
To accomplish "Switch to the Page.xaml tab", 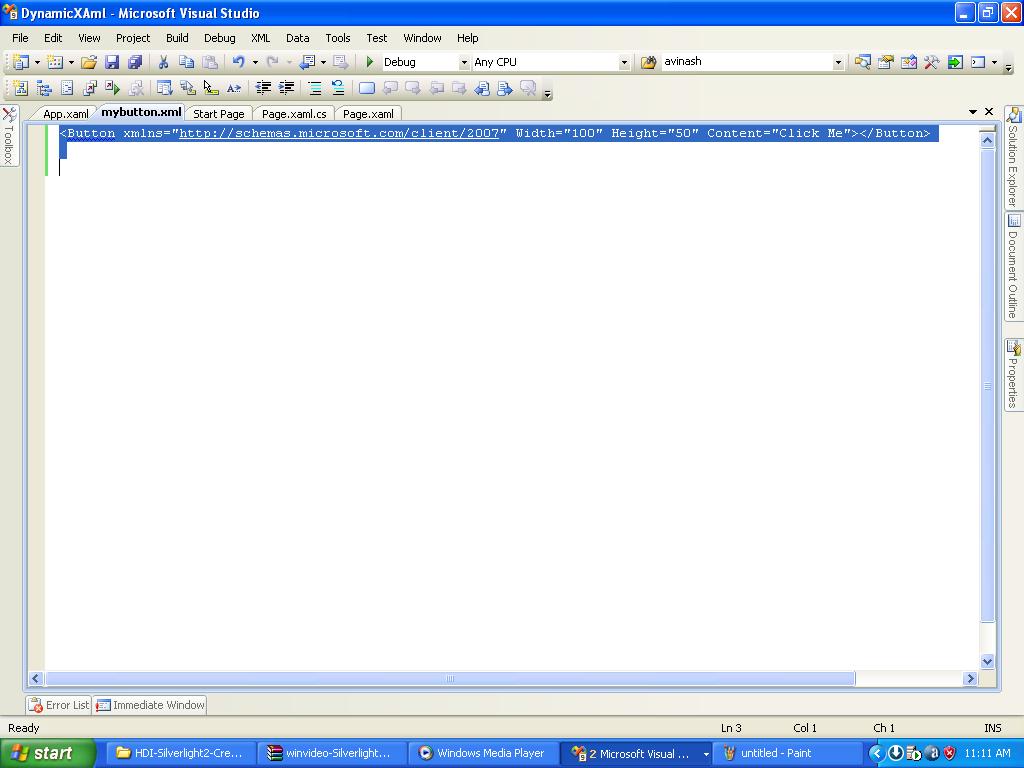I will click(368, 114).
